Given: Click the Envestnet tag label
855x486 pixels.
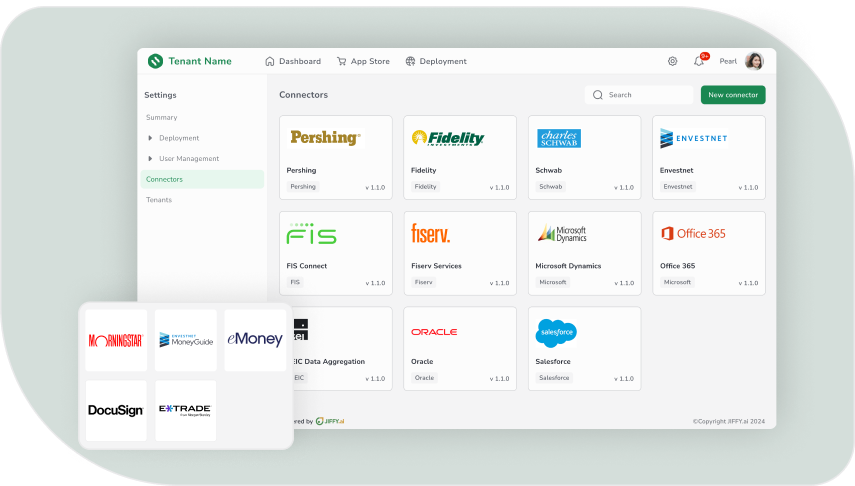Looking at the screenshot, I should point(678,187).
